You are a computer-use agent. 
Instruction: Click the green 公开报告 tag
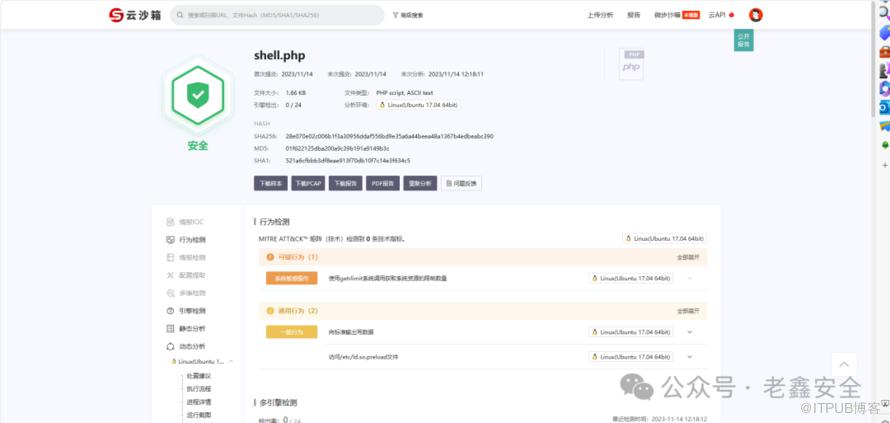point(744,40)
